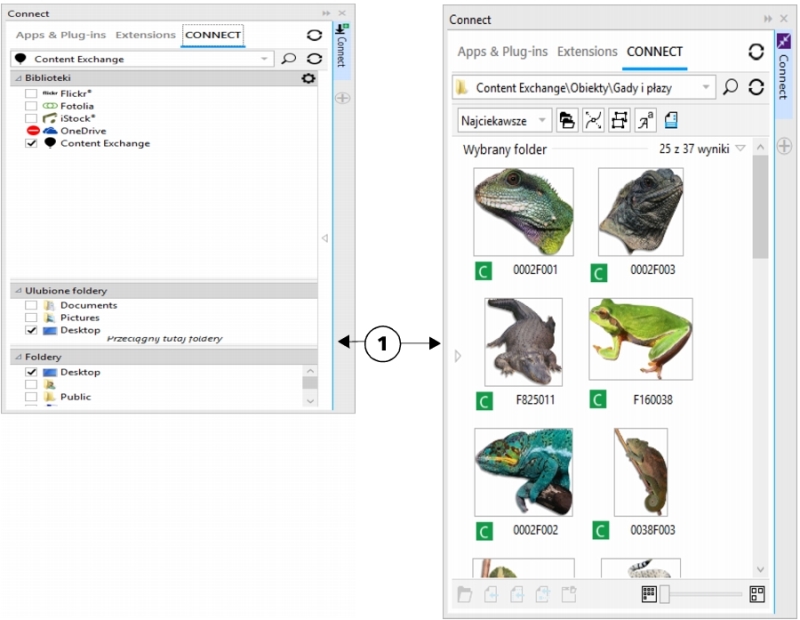Click the search magnifier in the right panel
Viewport: 800px width, 620px height.
coord(731,88)
